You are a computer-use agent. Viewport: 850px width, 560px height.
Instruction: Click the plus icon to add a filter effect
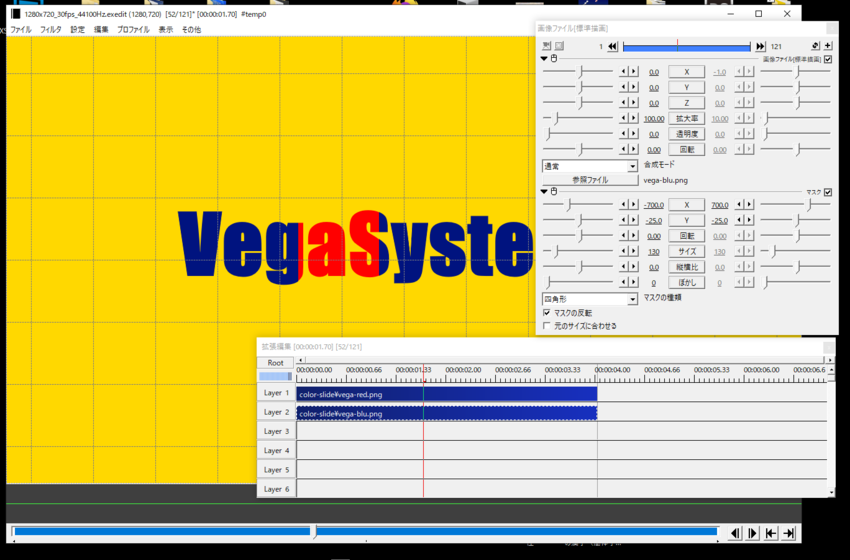coord(828,46)
